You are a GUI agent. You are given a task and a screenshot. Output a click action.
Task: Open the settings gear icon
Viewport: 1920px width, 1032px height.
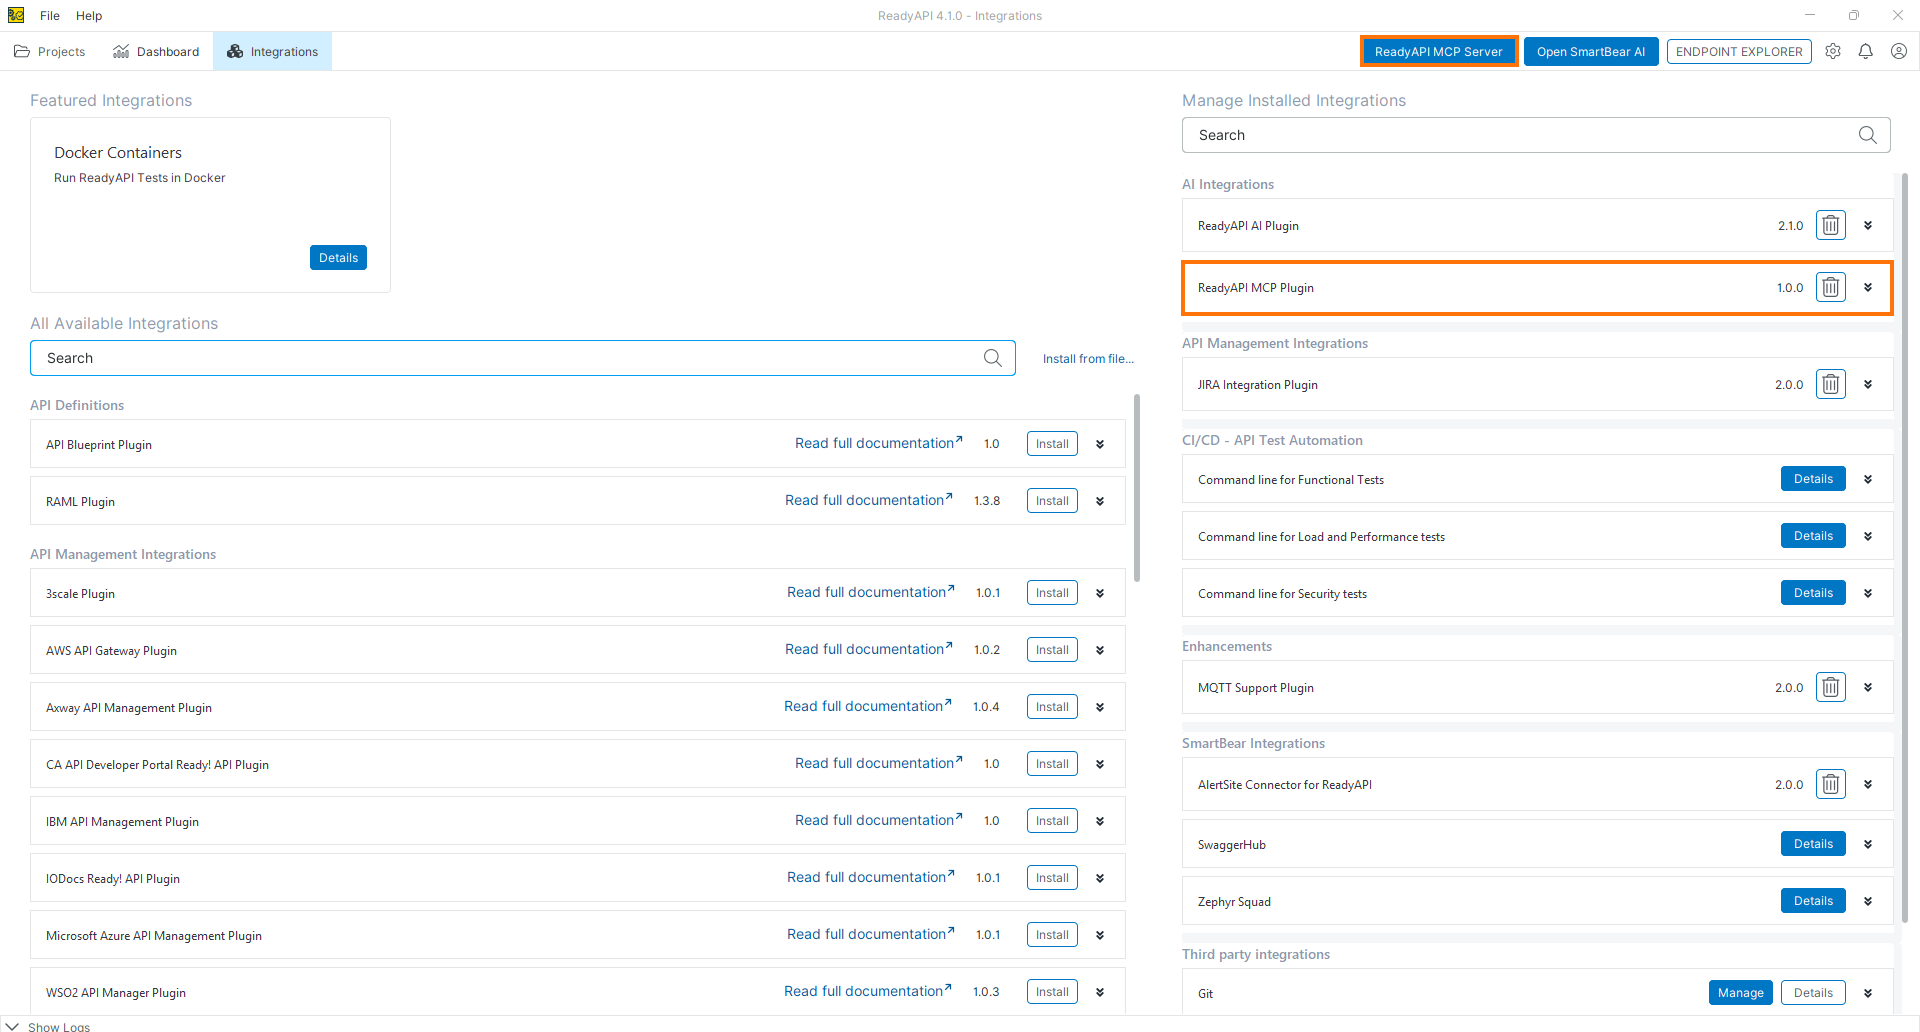point(1833,51)
